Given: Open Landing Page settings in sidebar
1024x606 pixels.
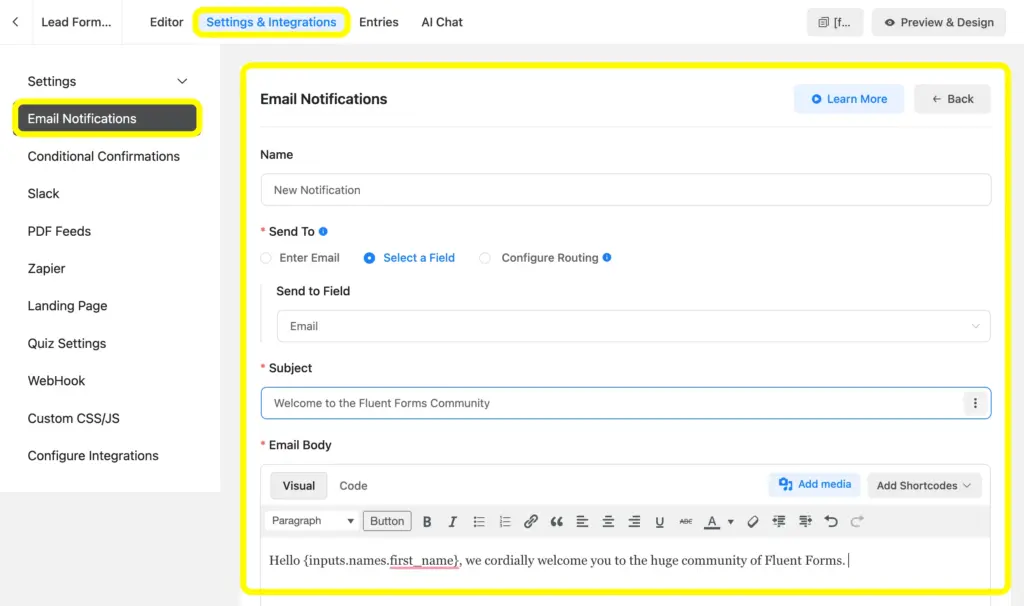Looking at the screenshot, I should (x=67, y=306).
